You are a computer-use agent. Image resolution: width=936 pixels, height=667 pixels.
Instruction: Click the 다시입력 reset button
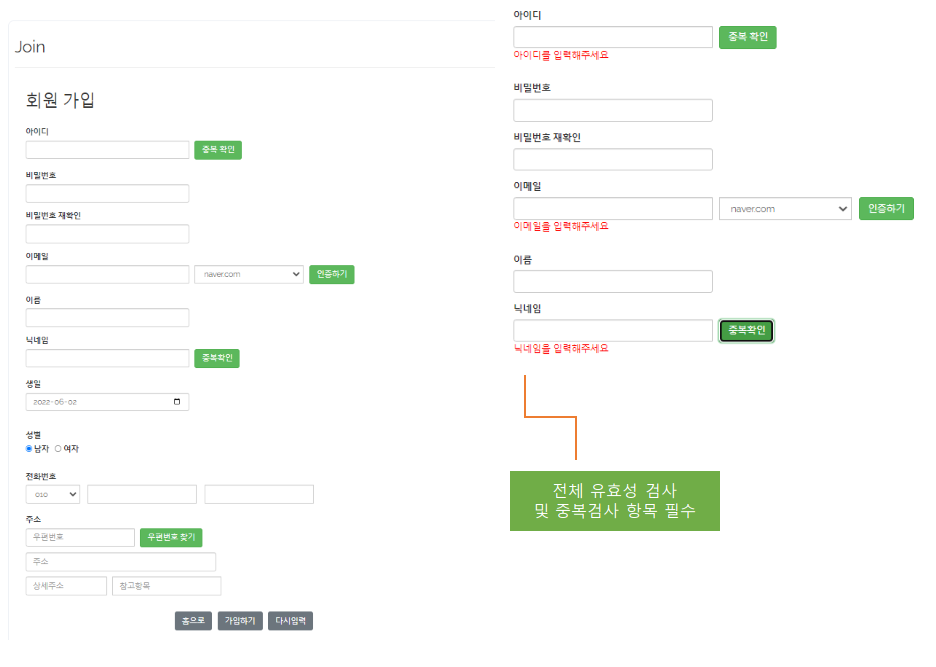click(x=289, y=620)
